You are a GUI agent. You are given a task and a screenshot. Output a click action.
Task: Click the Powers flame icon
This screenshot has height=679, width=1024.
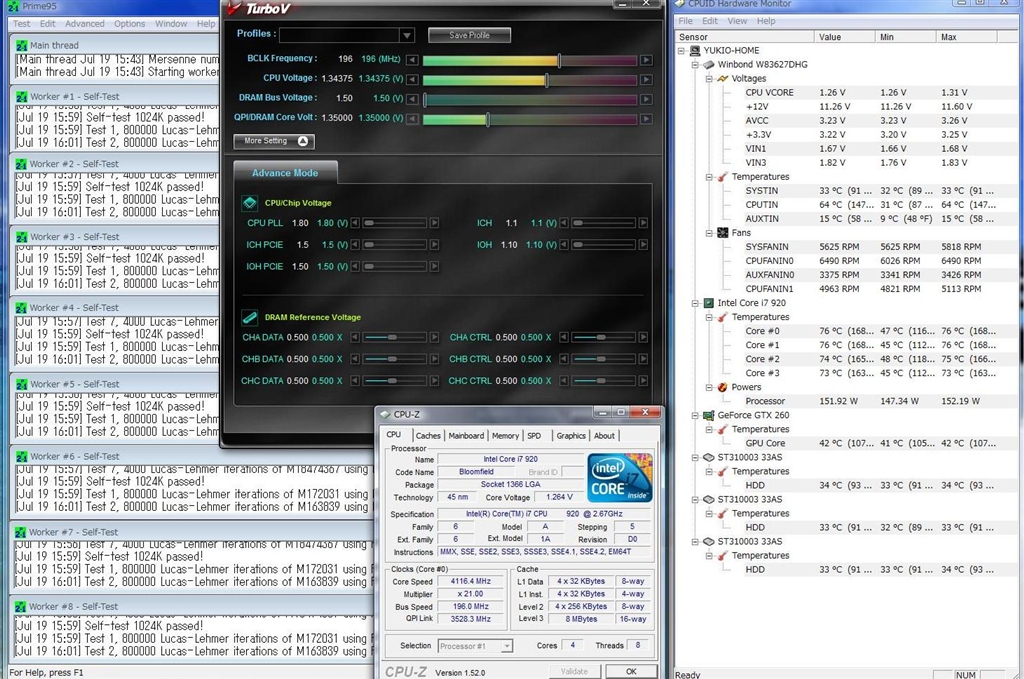click(x=722, y=387)
